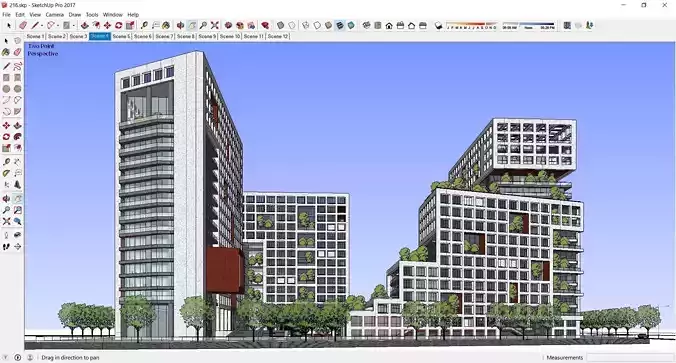Pick the Paint Bucket tool in the top toolbar
Viewport: 676px width, 363px height.
166,25
